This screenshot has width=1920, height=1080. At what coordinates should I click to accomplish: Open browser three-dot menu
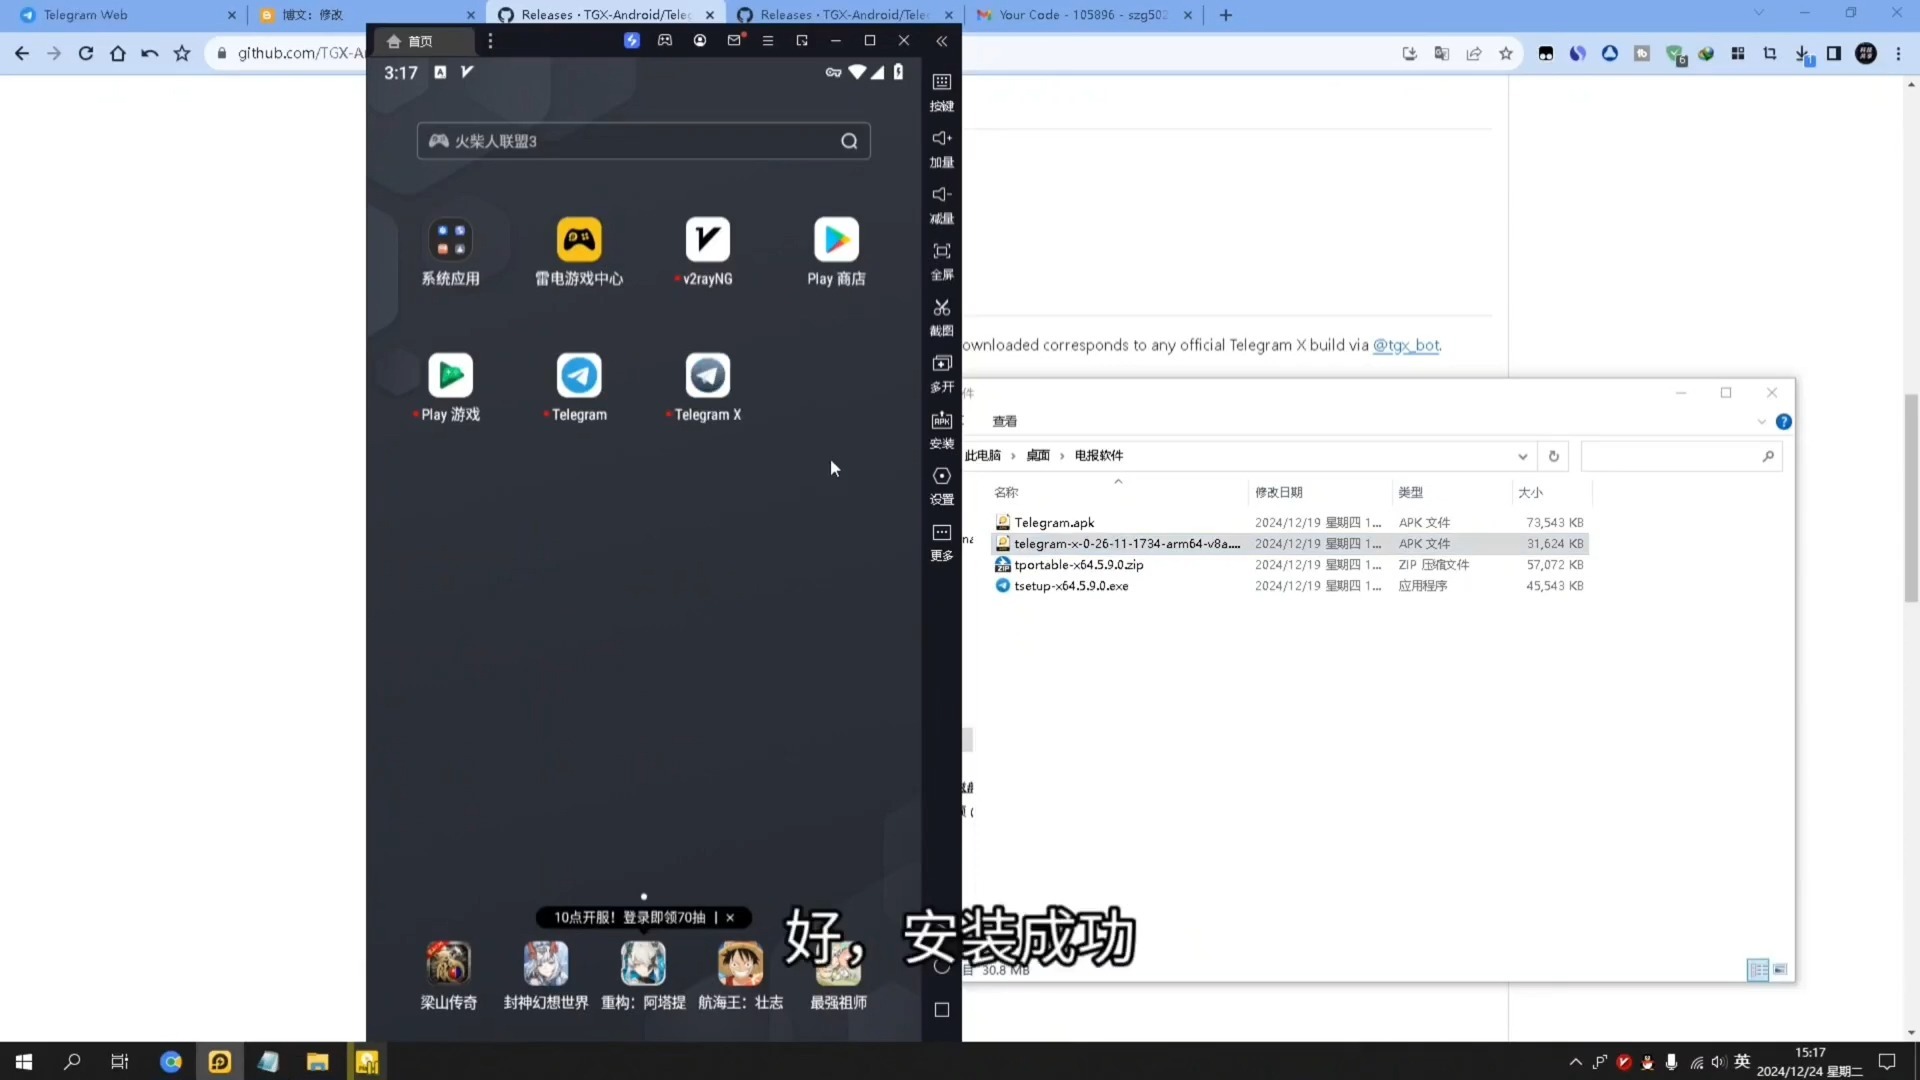click(x=1898, y=54)
